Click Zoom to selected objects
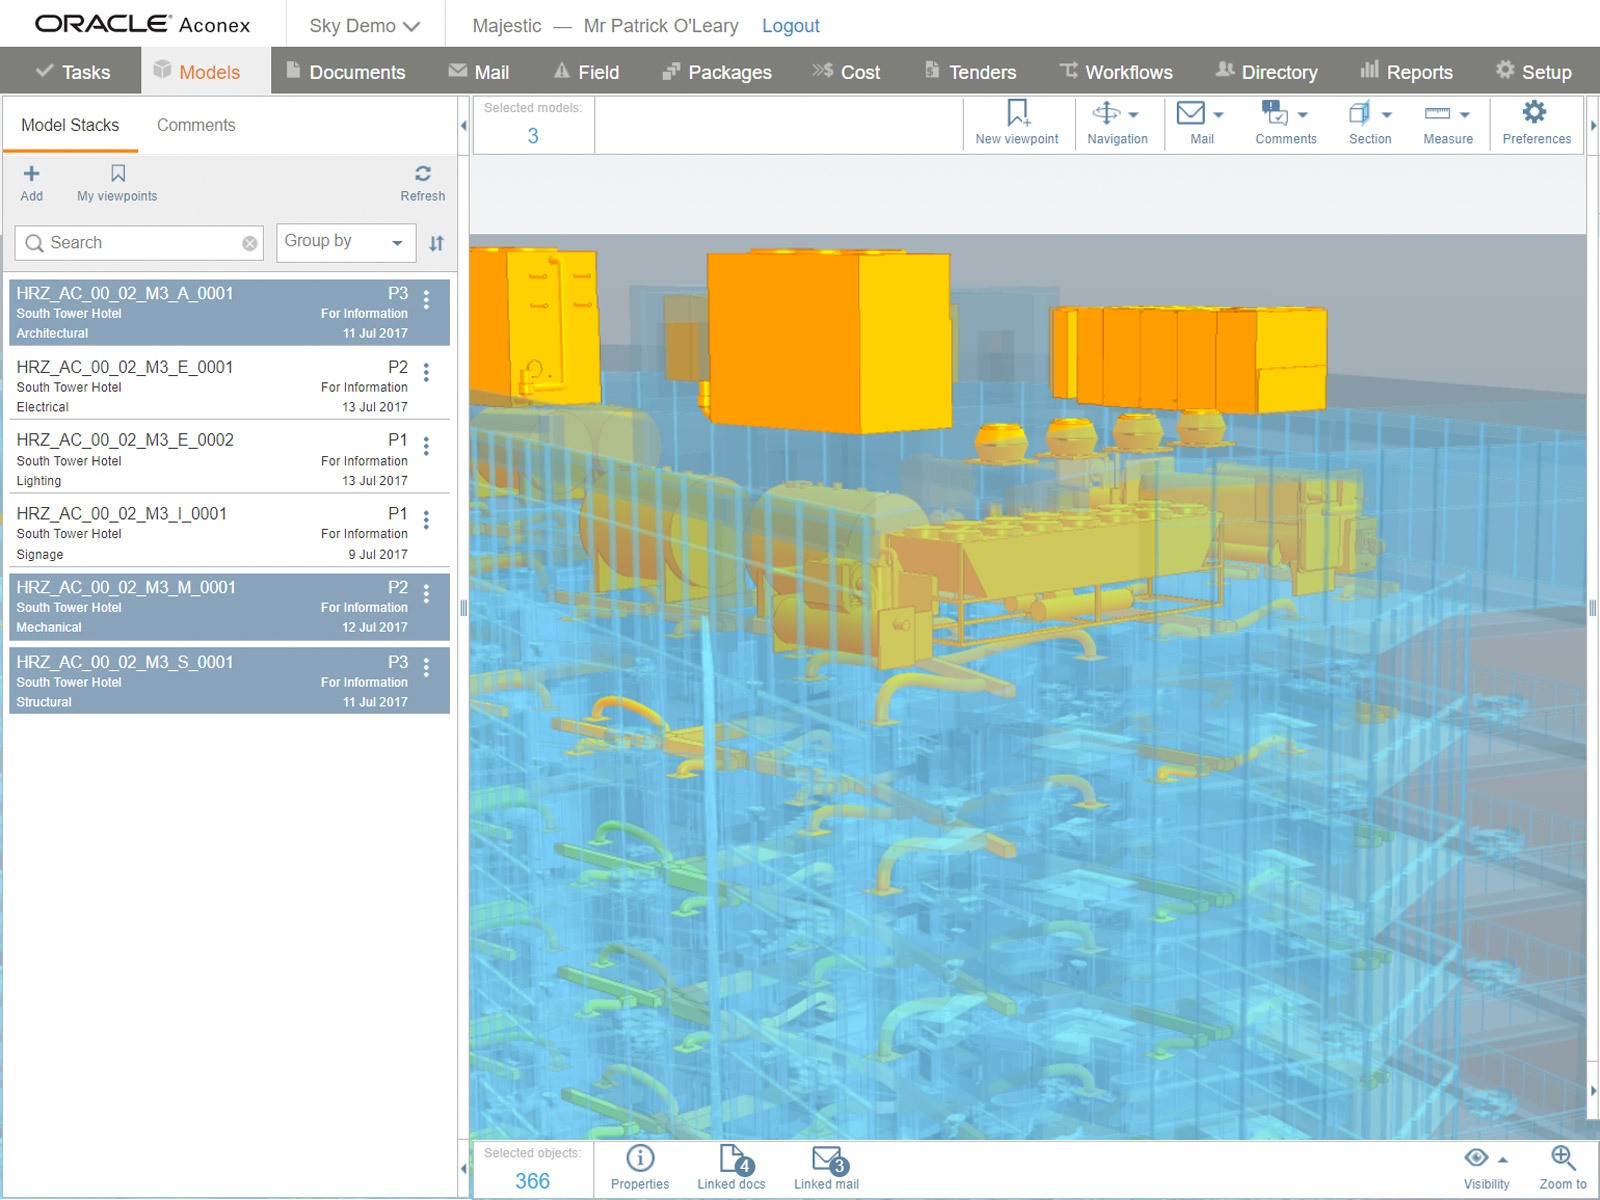Image resolution: width=1600 pixels, height=1200 pixels. click(1562, 1160)
